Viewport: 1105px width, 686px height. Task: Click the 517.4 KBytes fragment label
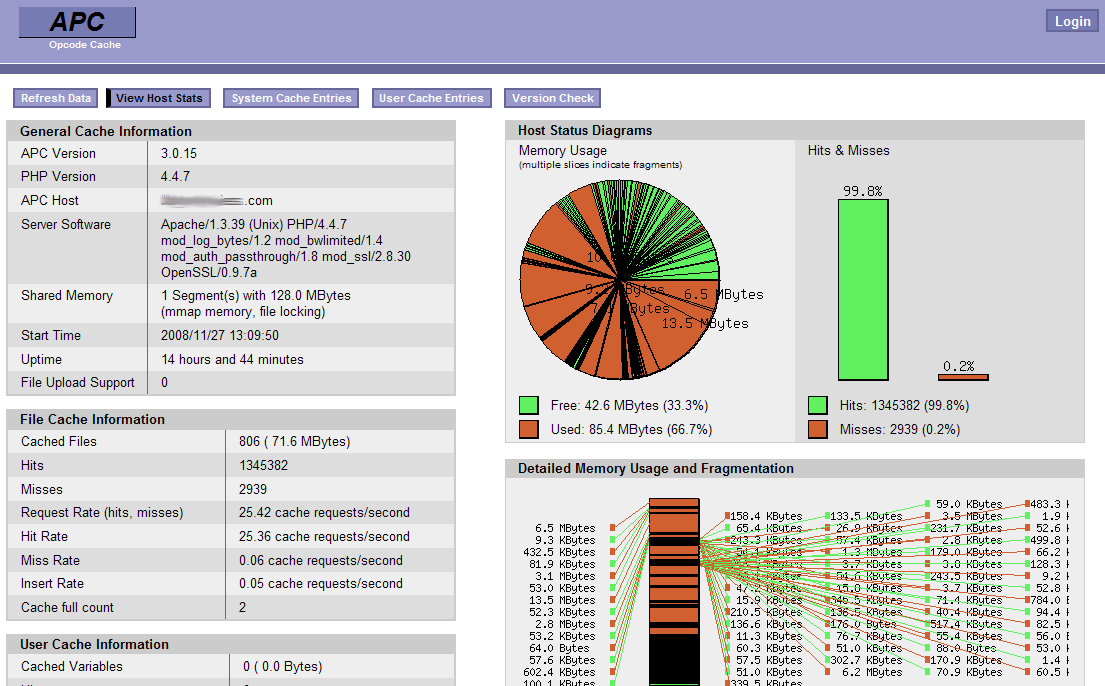point(966,624)
